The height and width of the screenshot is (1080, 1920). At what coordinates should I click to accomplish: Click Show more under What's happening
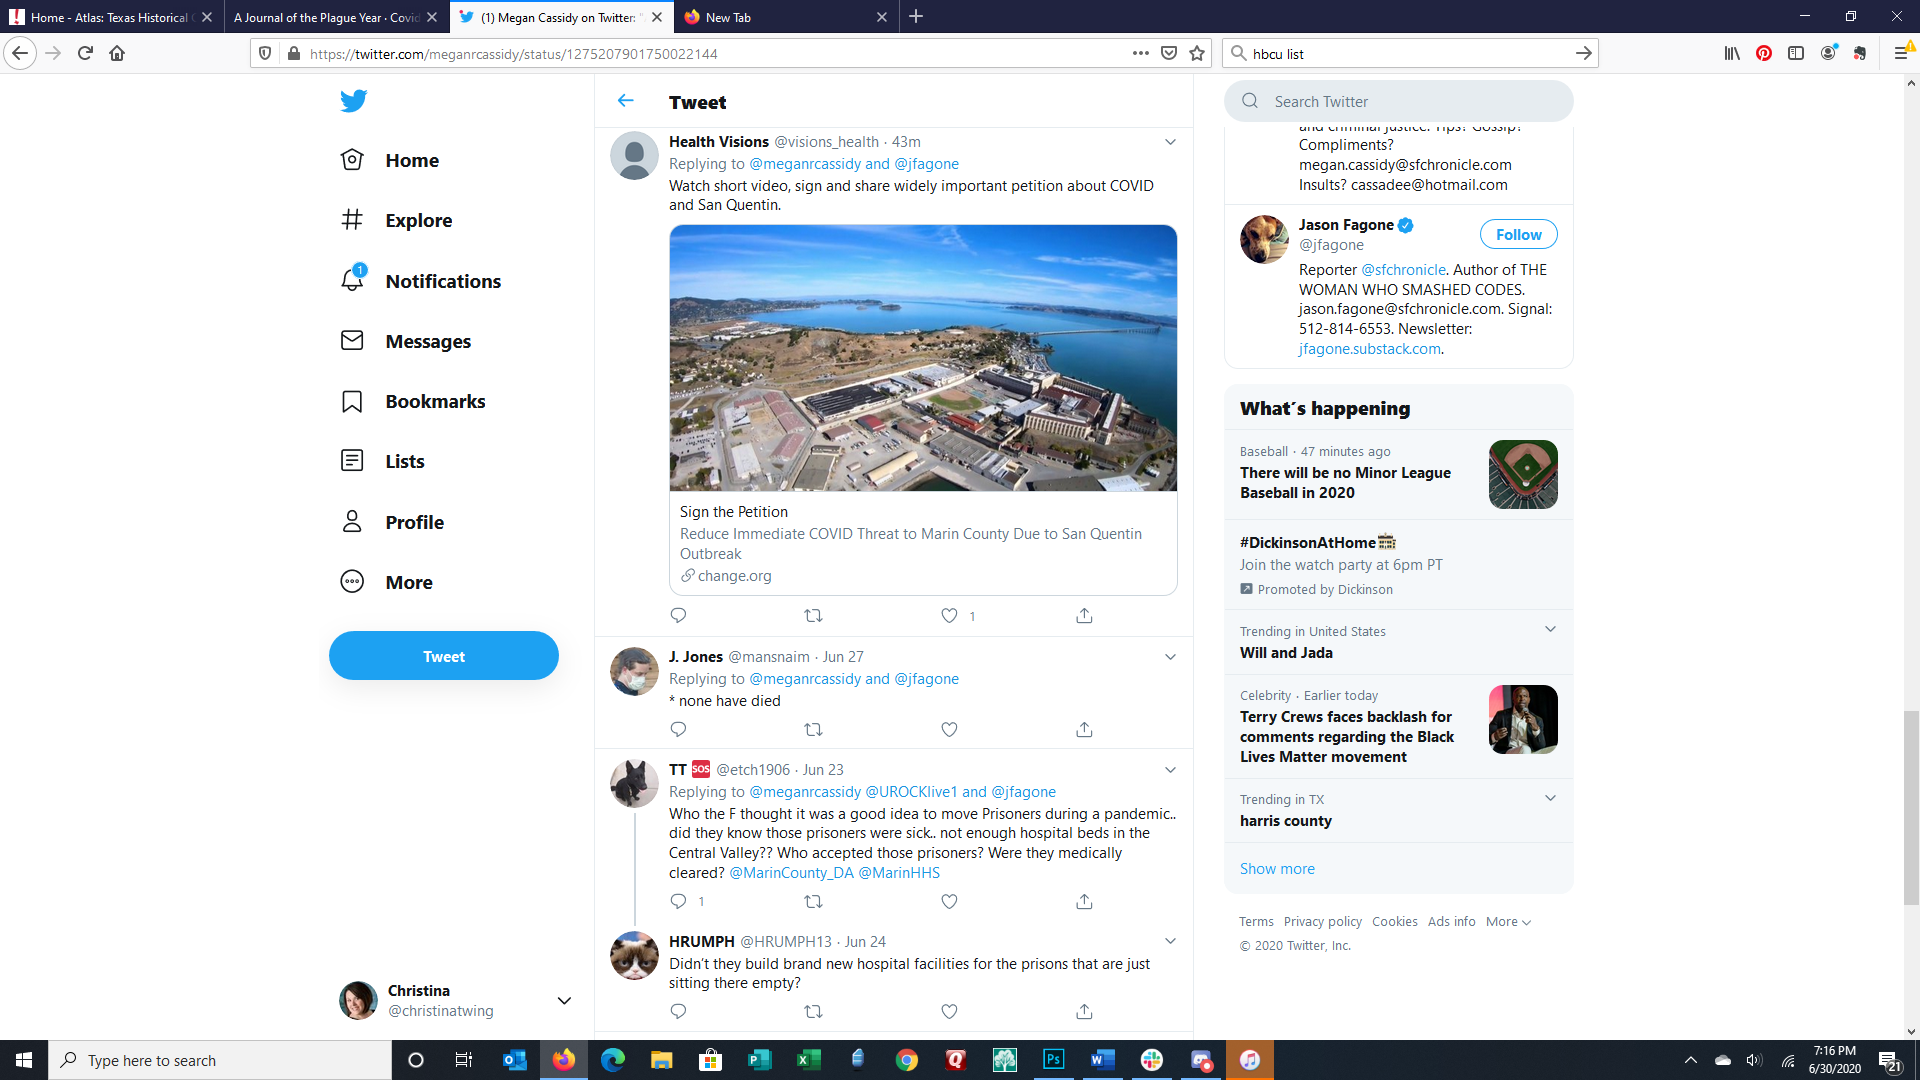click(1277, 869)
